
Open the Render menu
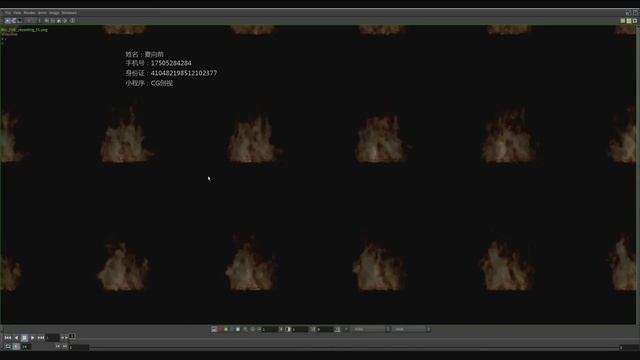(x=29, y=13)
